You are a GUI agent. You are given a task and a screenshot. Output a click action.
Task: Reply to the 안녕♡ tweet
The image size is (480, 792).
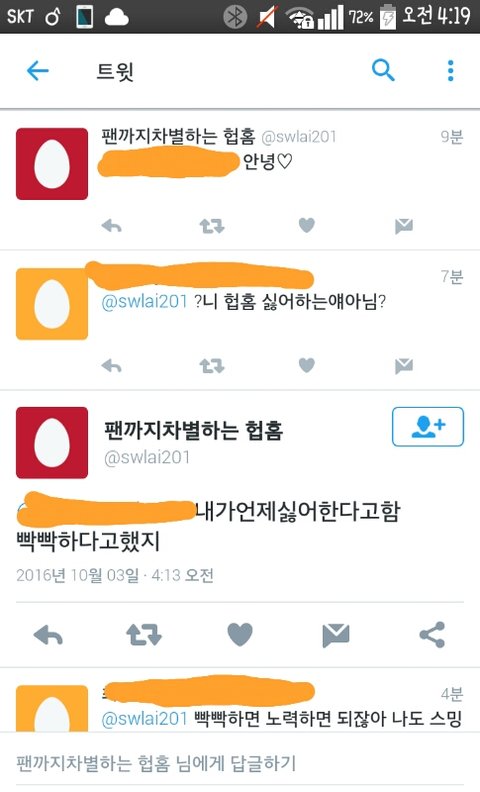click(111, 226)
